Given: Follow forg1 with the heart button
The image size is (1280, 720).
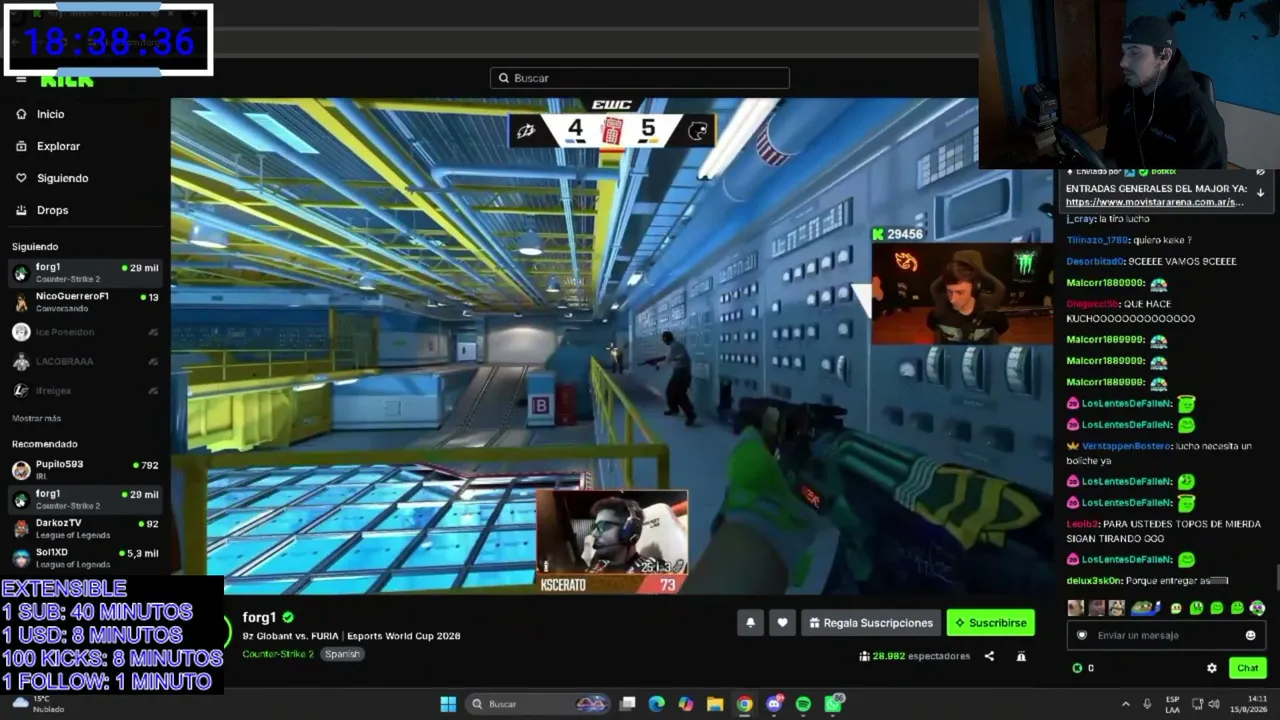Looking at the screenshot, I should point(782,623).
